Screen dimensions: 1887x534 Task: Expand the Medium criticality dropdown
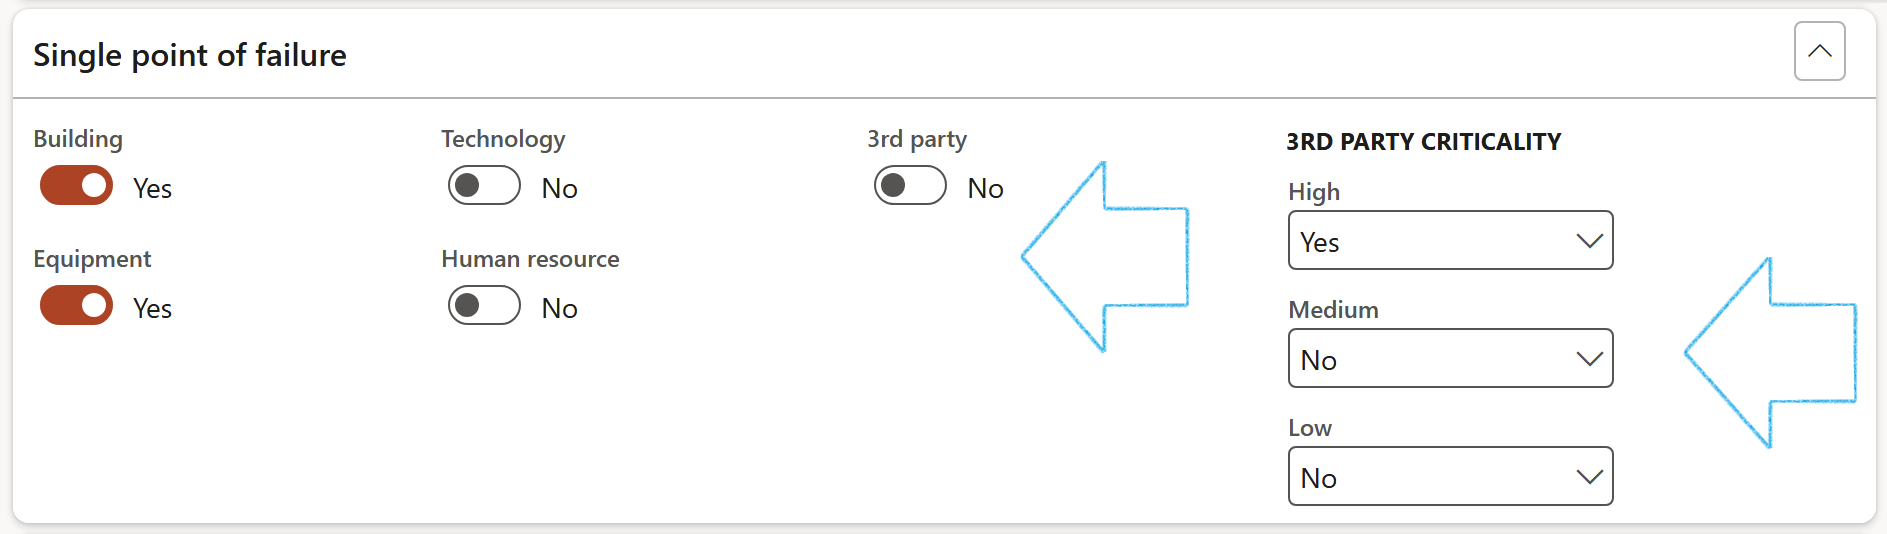point(1450,359)
